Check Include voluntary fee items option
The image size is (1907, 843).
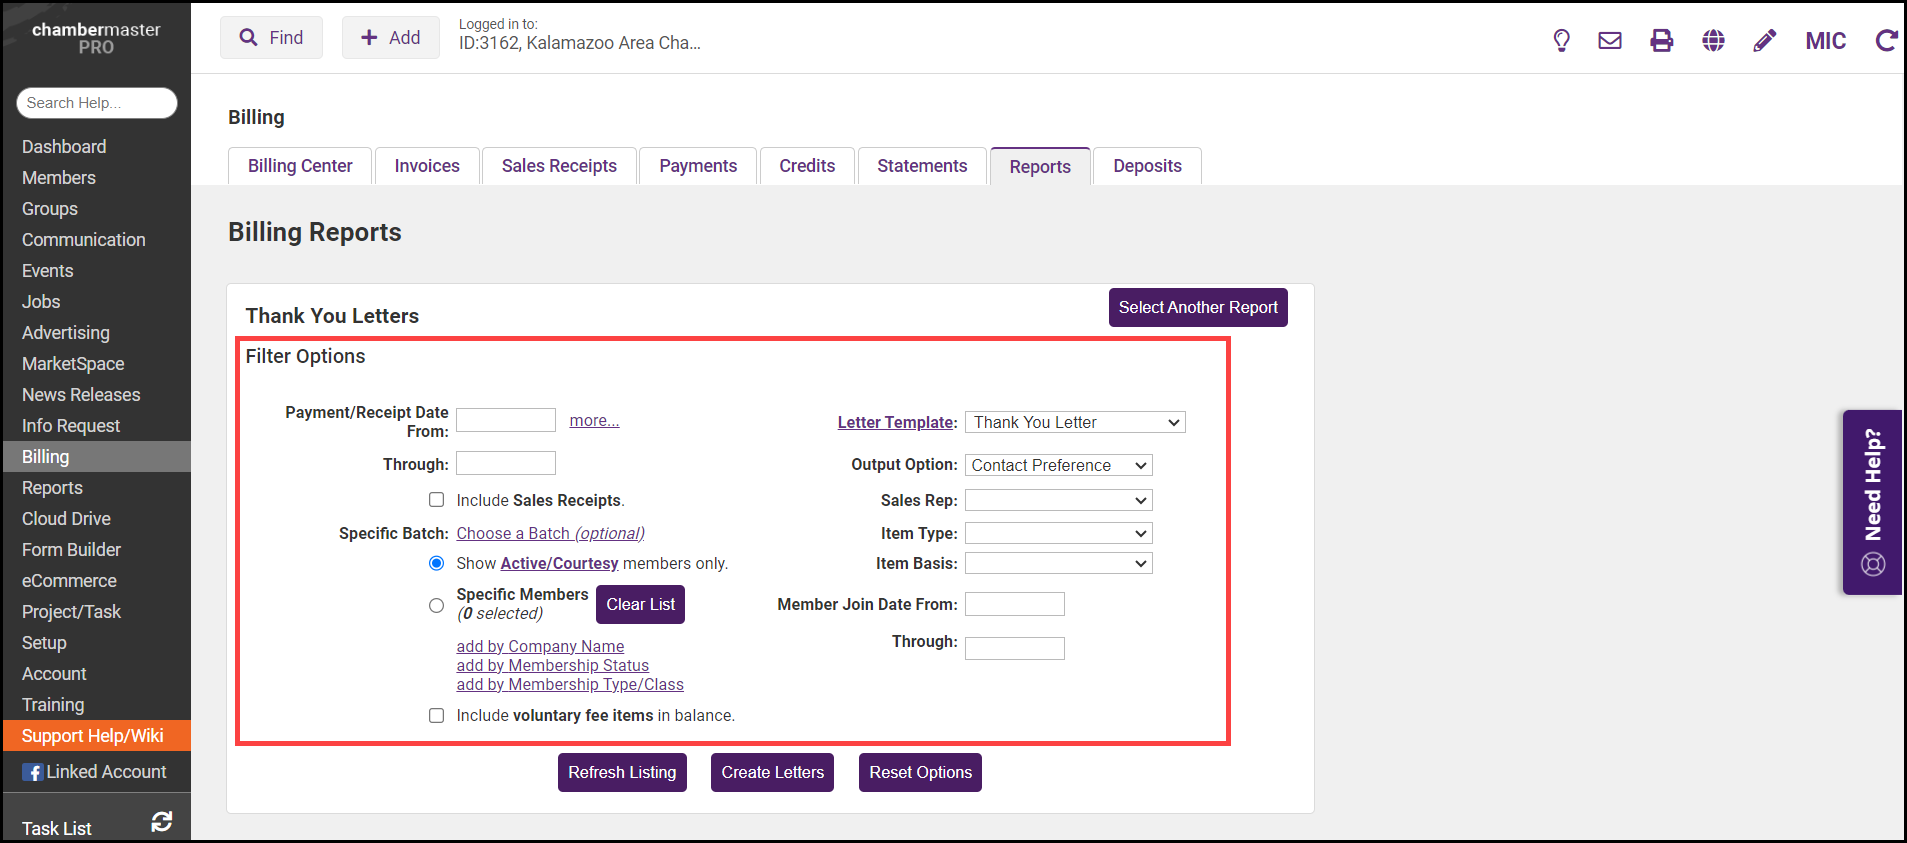tap(437, 716)
